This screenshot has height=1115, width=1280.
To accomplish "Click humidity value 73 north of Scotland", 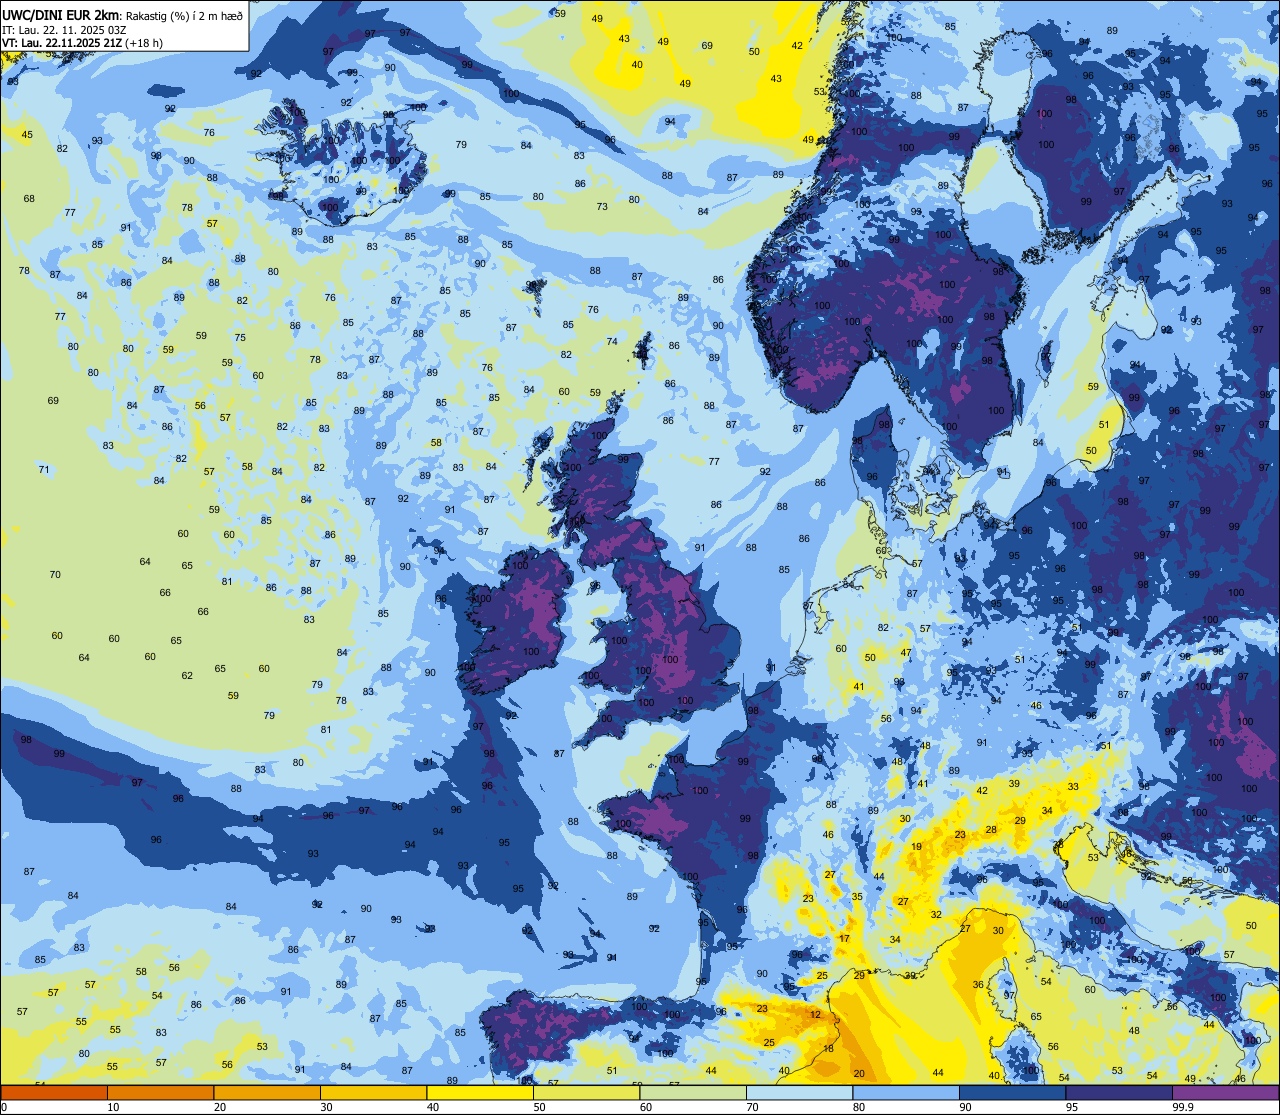I will point(602,207).
